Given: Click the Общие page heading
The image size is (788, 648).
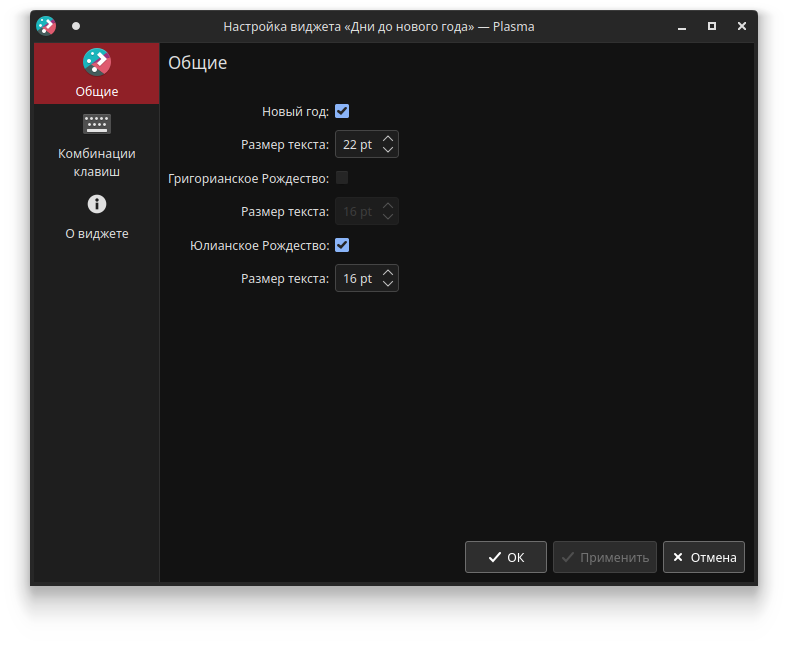Looking at the screenshot, I should (198, 63).
